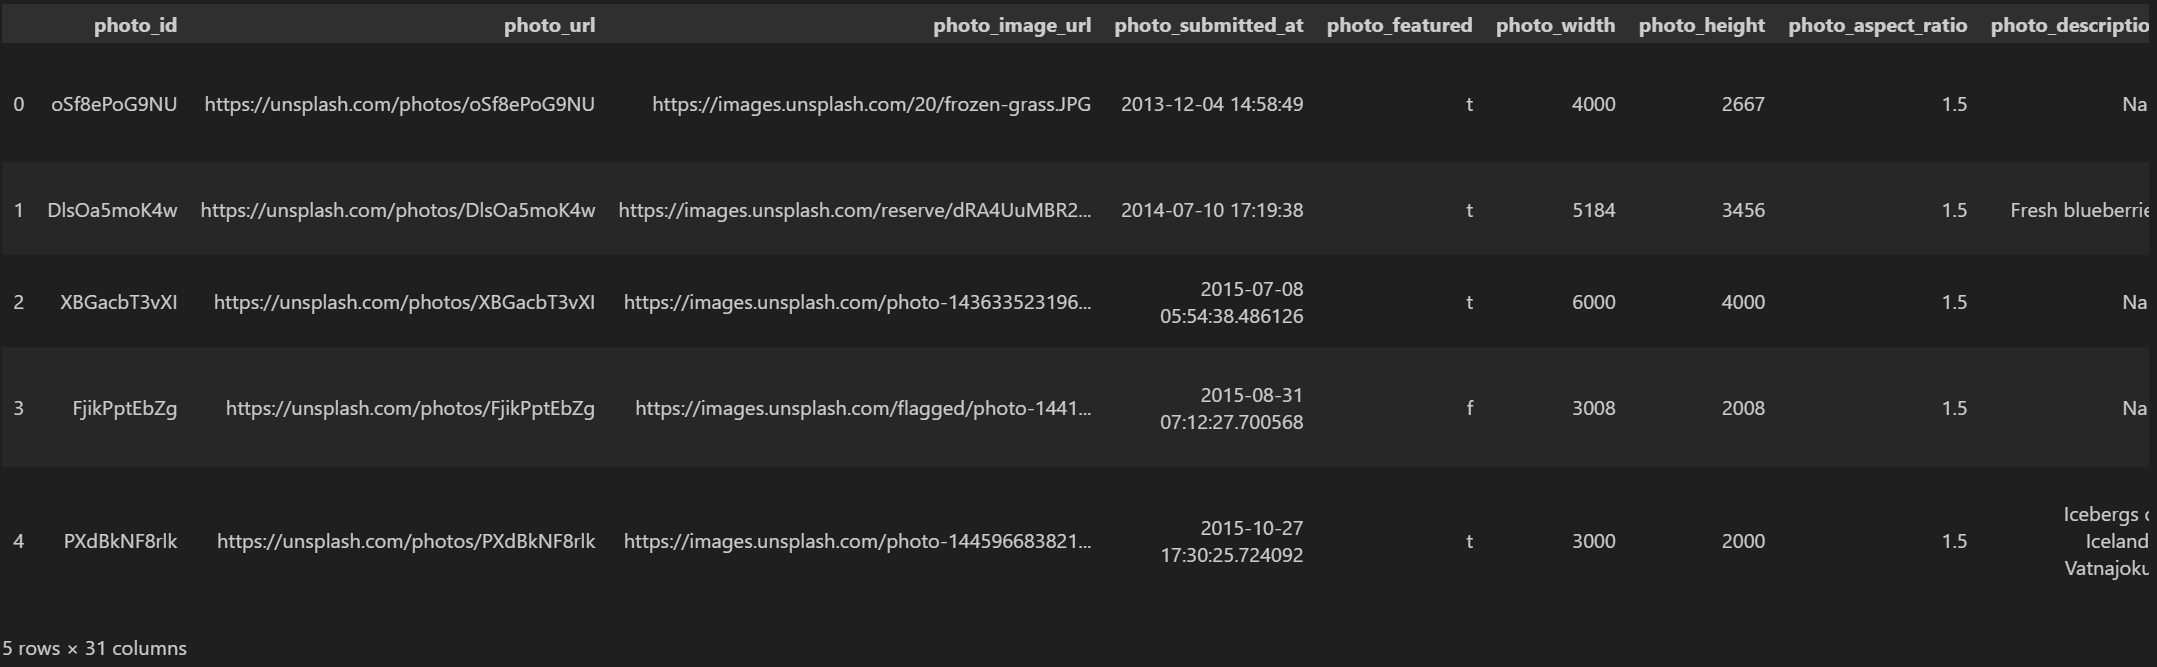2157x667 pixels.
Task: Click the photo_image_url column header
Action: [x=1011, y=25]
